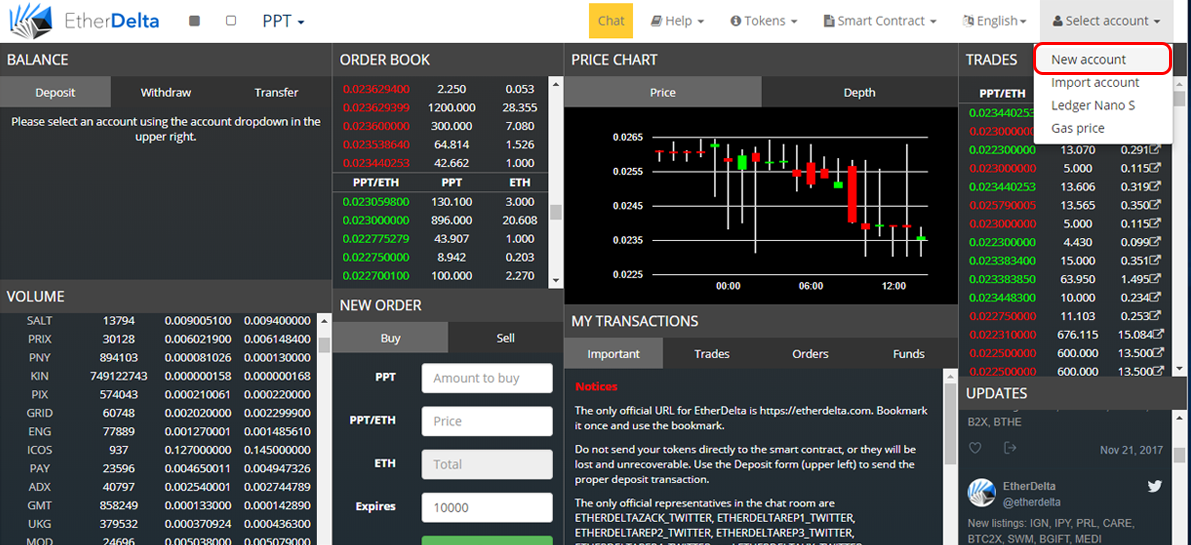Open the Orders tab in My Transactions
This screenshot has height=545, width=1191.
(x=810, y=354)
